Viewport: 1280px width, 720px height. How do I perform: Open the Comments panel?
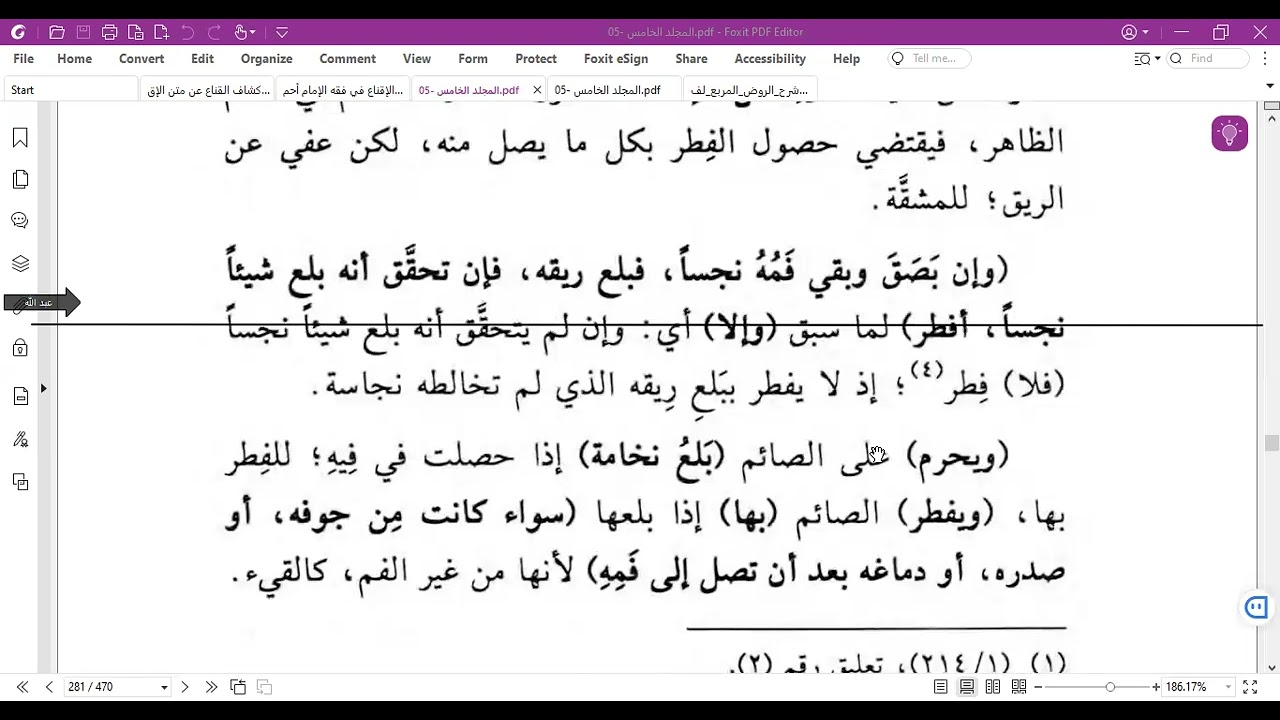pyautogui.click(x=20, y=221)
